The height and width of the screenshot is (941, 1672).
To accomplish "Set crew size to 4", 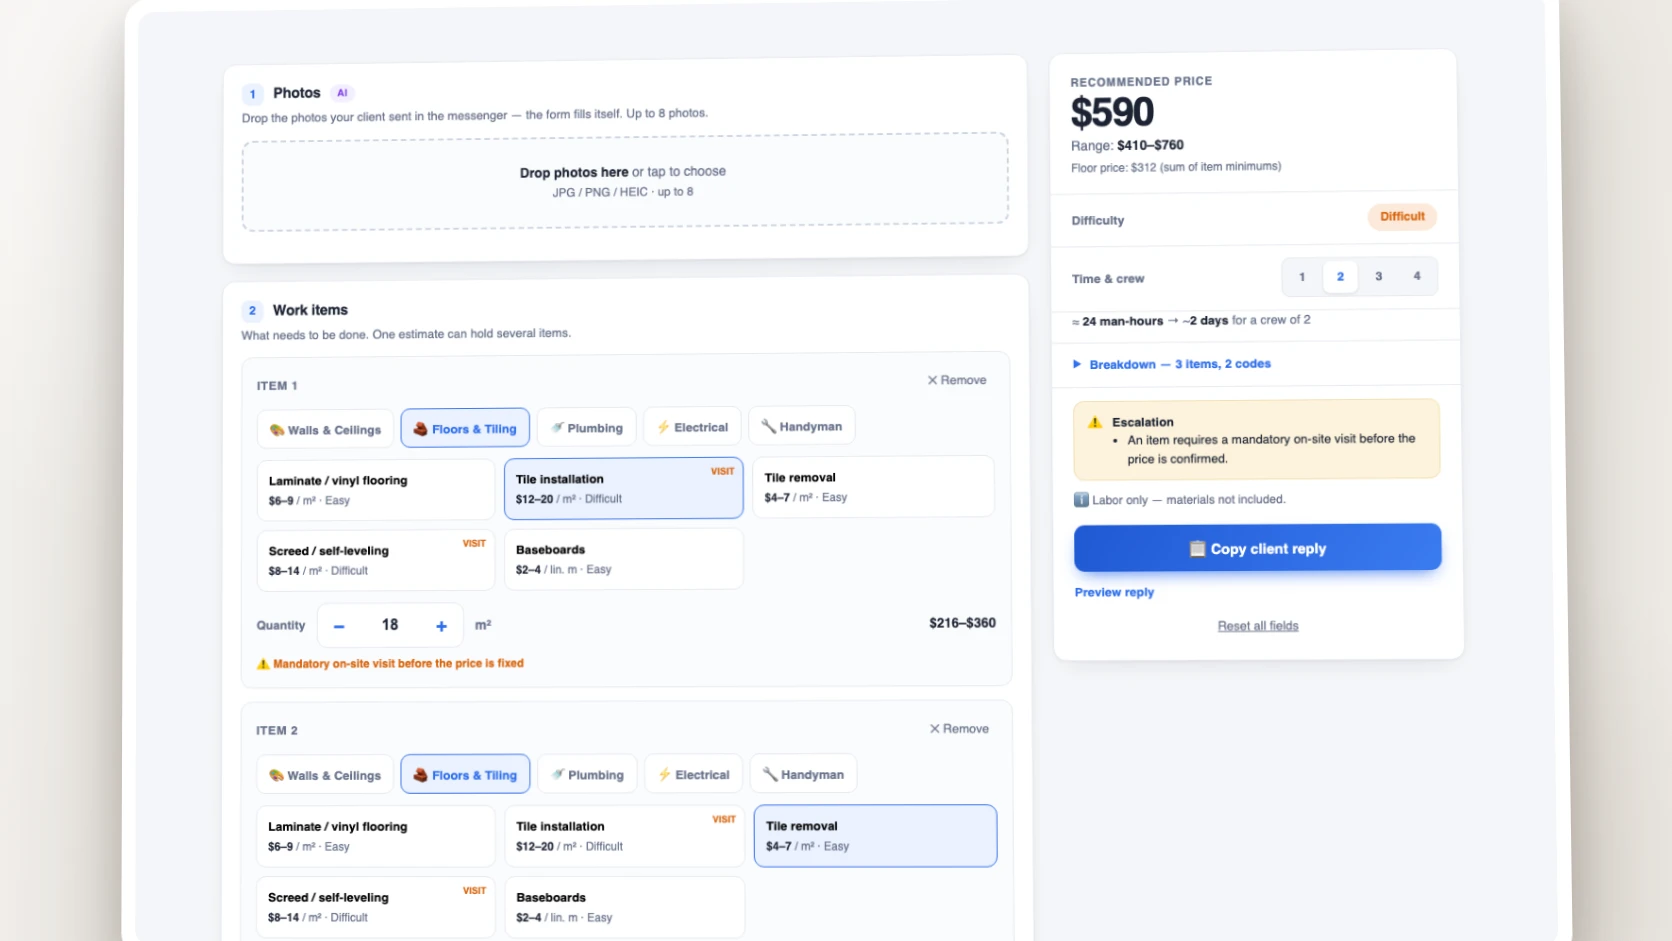I will click(1416, 276).
